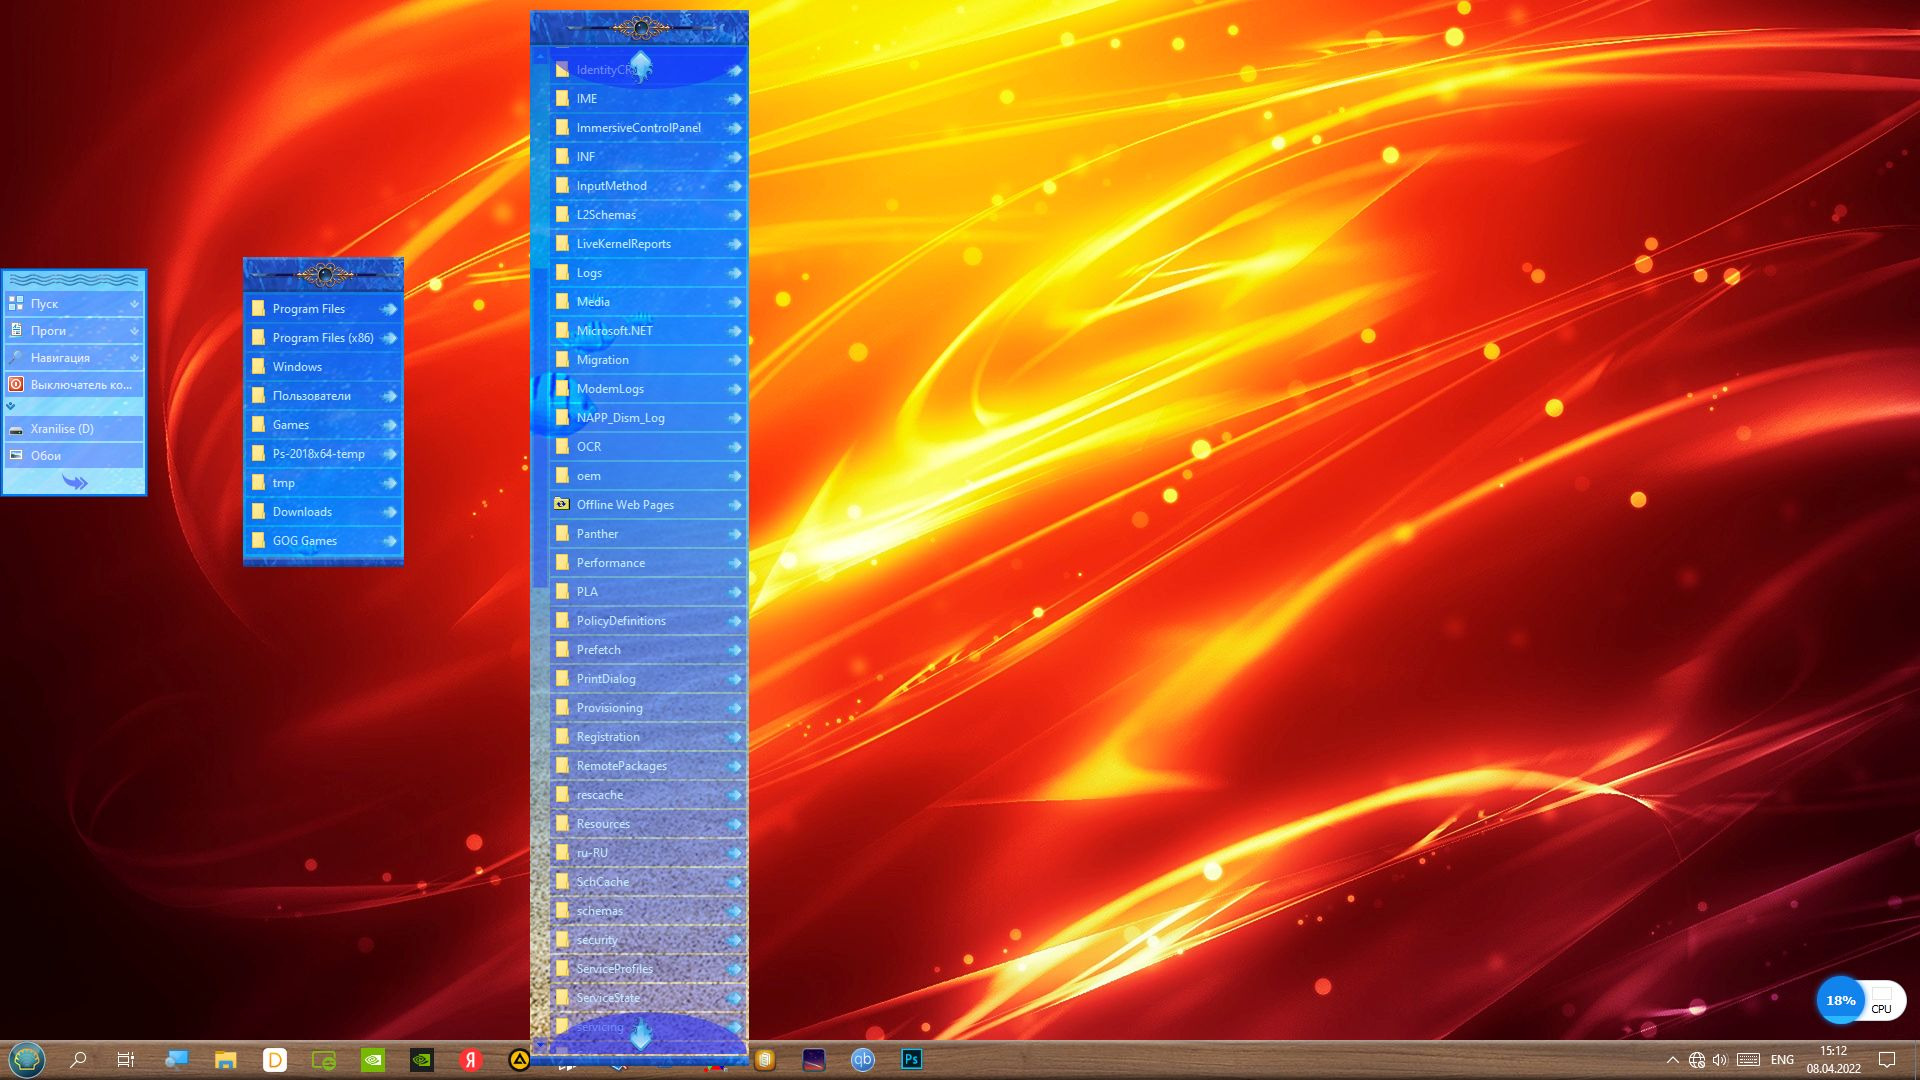Click the seashell Start button
Image resolution: width=1920 pixels, height=1080 pixels.
point(27,1059)
